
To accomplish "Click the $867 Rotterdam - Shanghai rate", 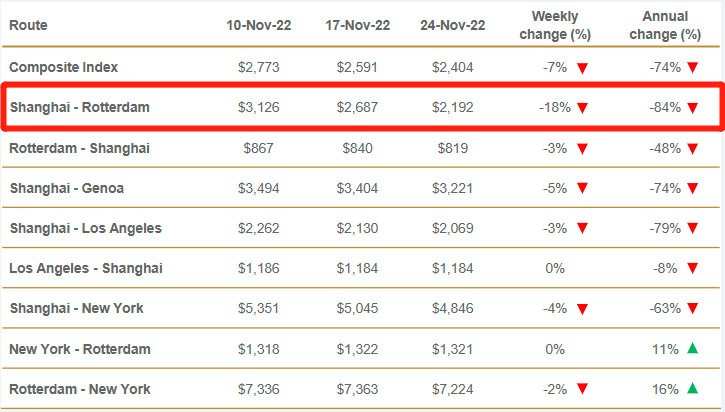I will [x=259, y=147].
